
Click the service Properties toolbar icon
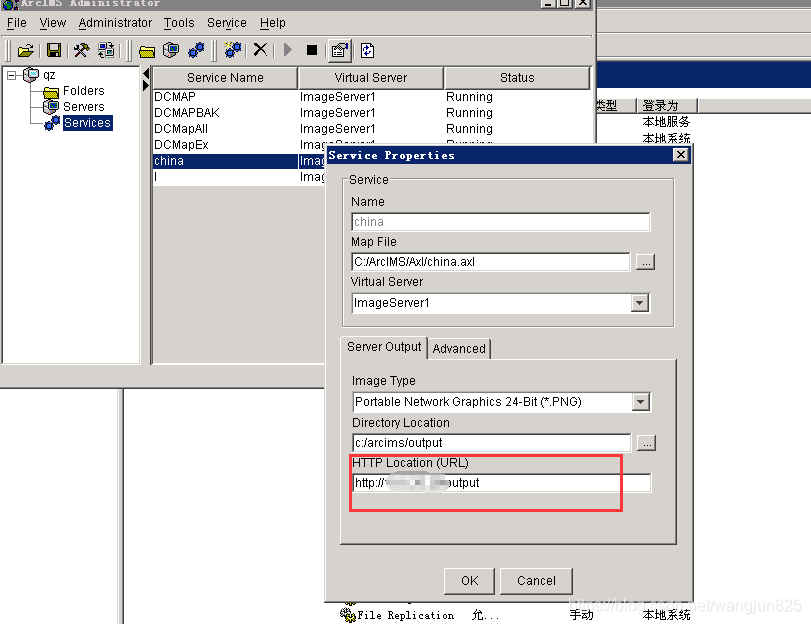click(x=339, y=50)
